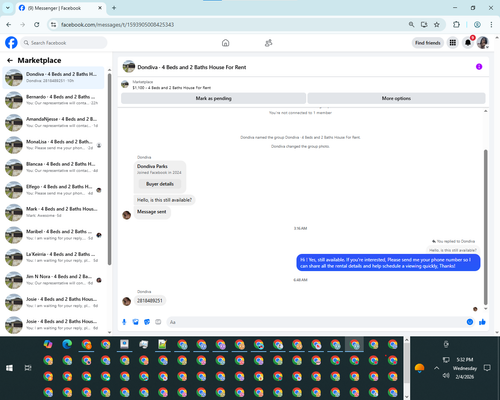Bookmark this page with the star
This screenshot has width=500, height=400.
(437, 25)
